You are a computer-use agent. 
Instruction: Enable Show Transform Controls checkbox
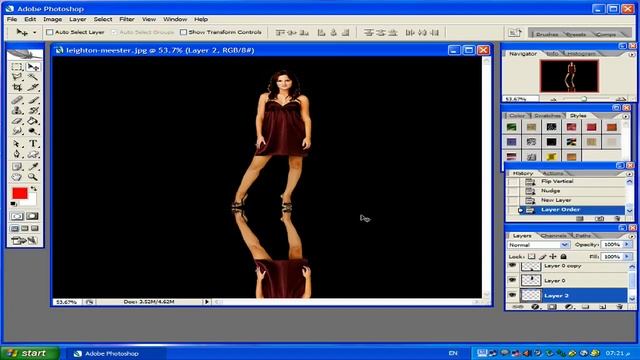click(x=183, y=32)
